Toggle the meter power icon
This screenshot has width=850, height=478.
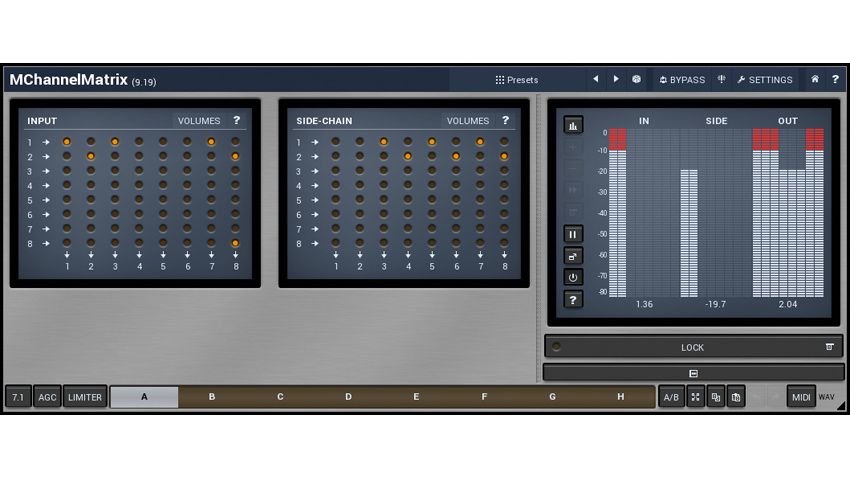coord(573,277)
